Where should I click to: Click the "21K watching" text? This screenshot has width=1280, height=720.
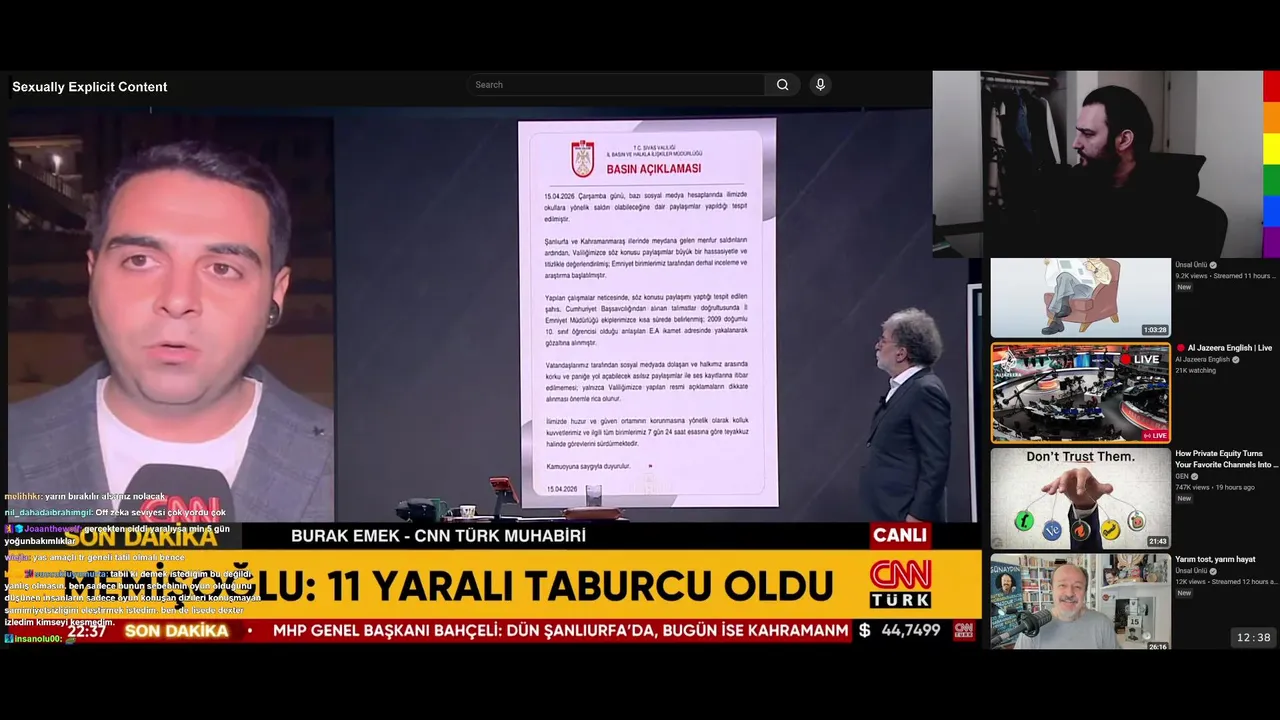coord(1195,370)
